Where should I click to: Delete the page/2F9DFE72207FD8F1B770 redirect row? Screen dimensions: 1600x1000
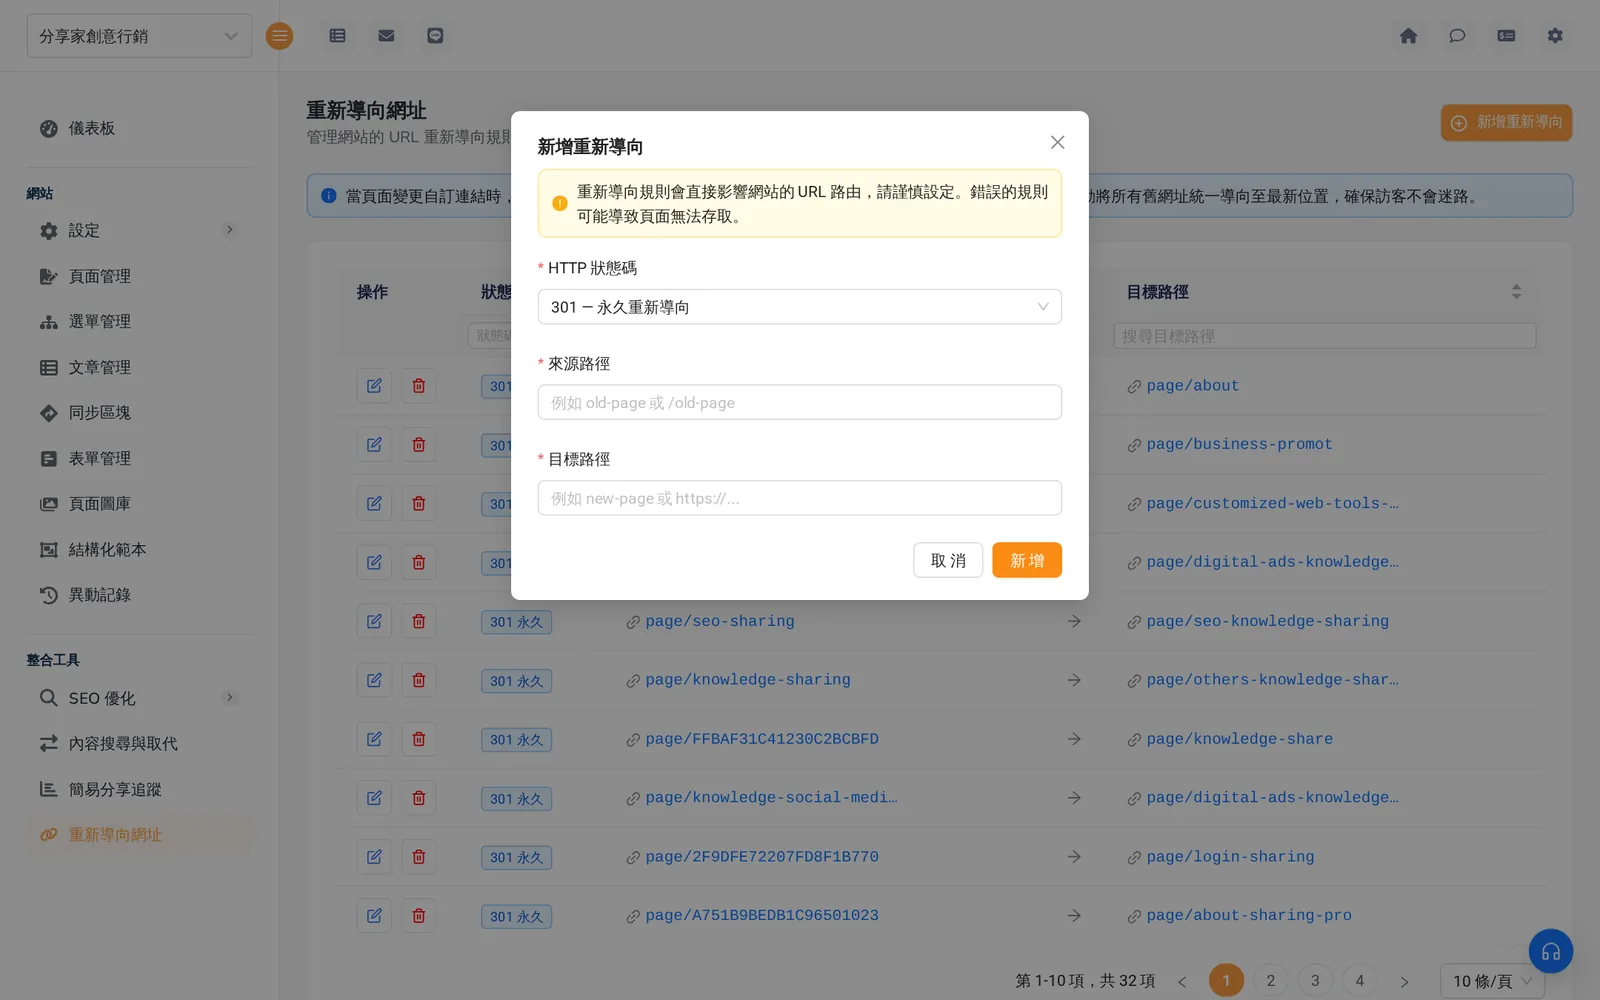(419, 857)
